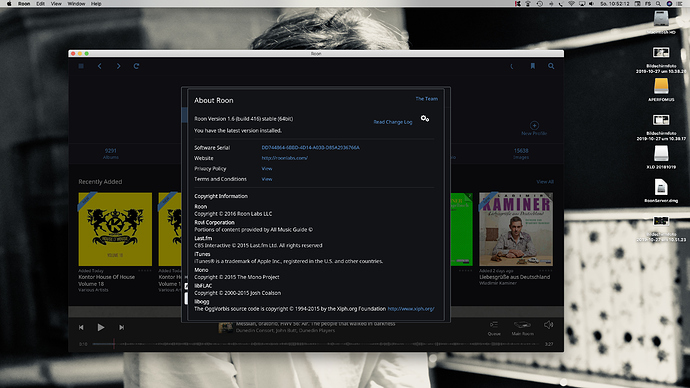690x388 pixels.
Task: Open Read Change Log link
Action: (x=393, y=122)
